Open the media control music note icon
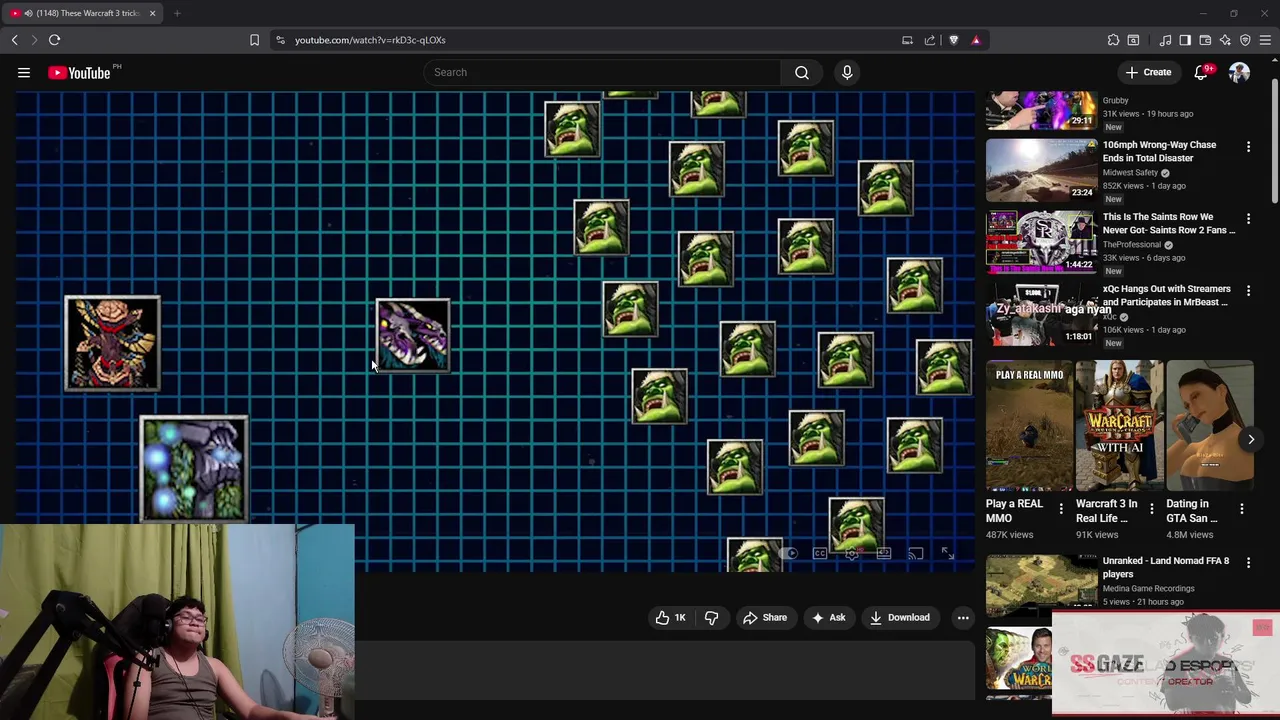 (1165, 40)
